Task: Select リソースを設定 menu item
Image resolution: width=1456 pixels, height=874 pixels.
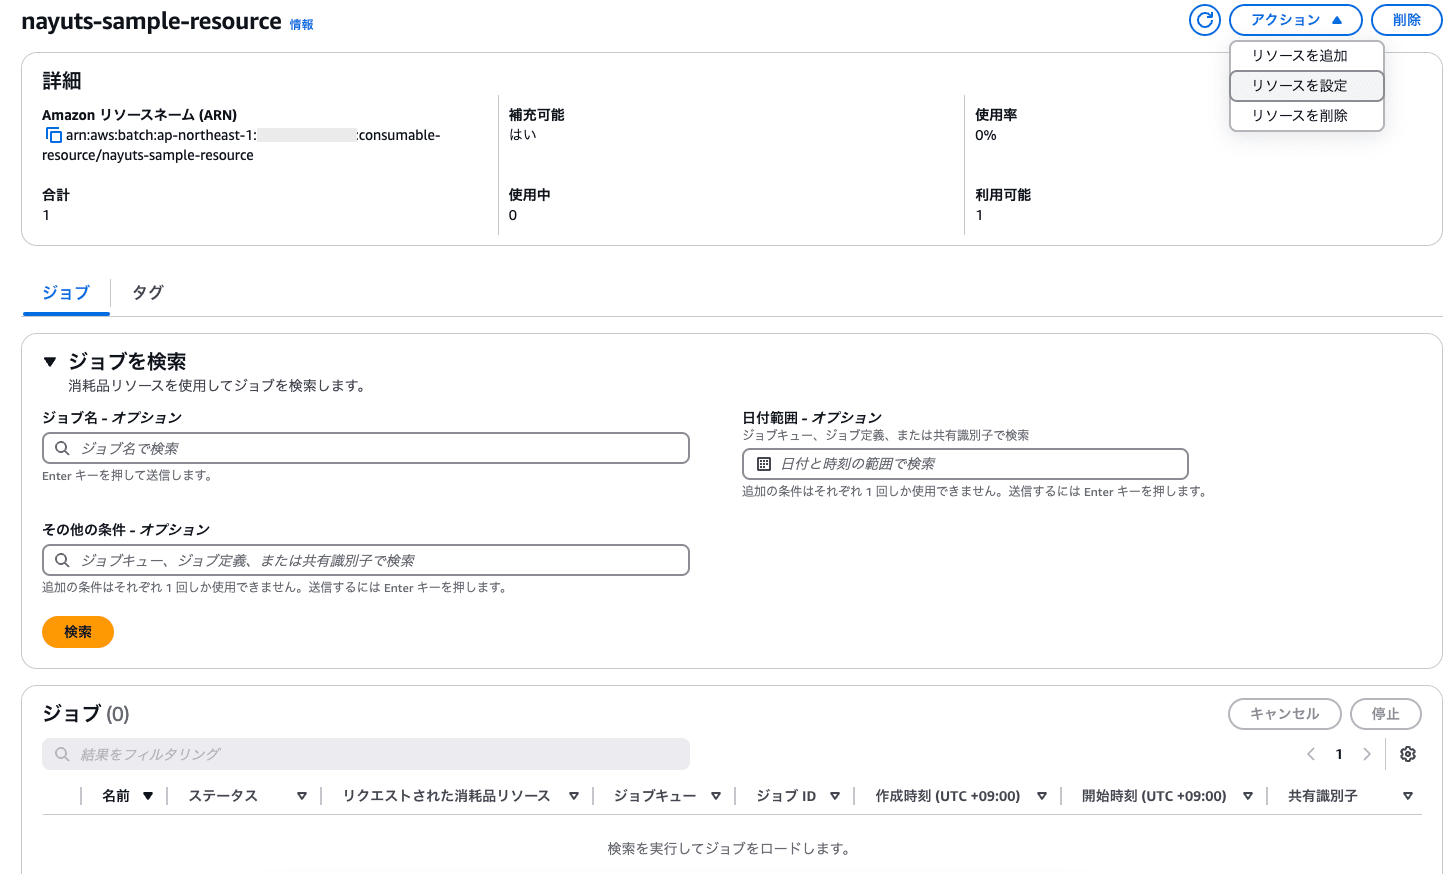Action: pos(1306,86)
